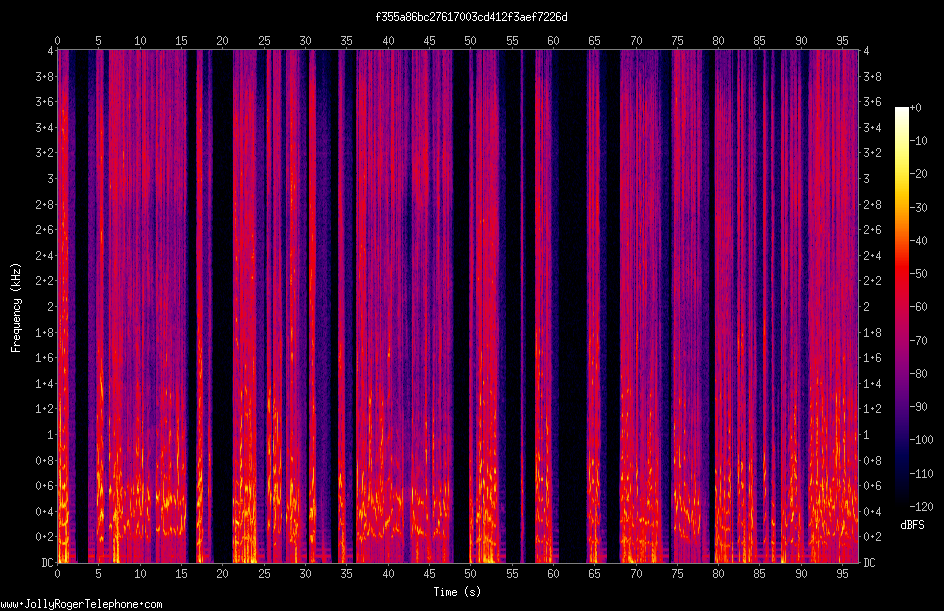This screenshot has width=944, height=611.
Task: Click '1.8' tick on the right frequency axis
Action: 872,332
